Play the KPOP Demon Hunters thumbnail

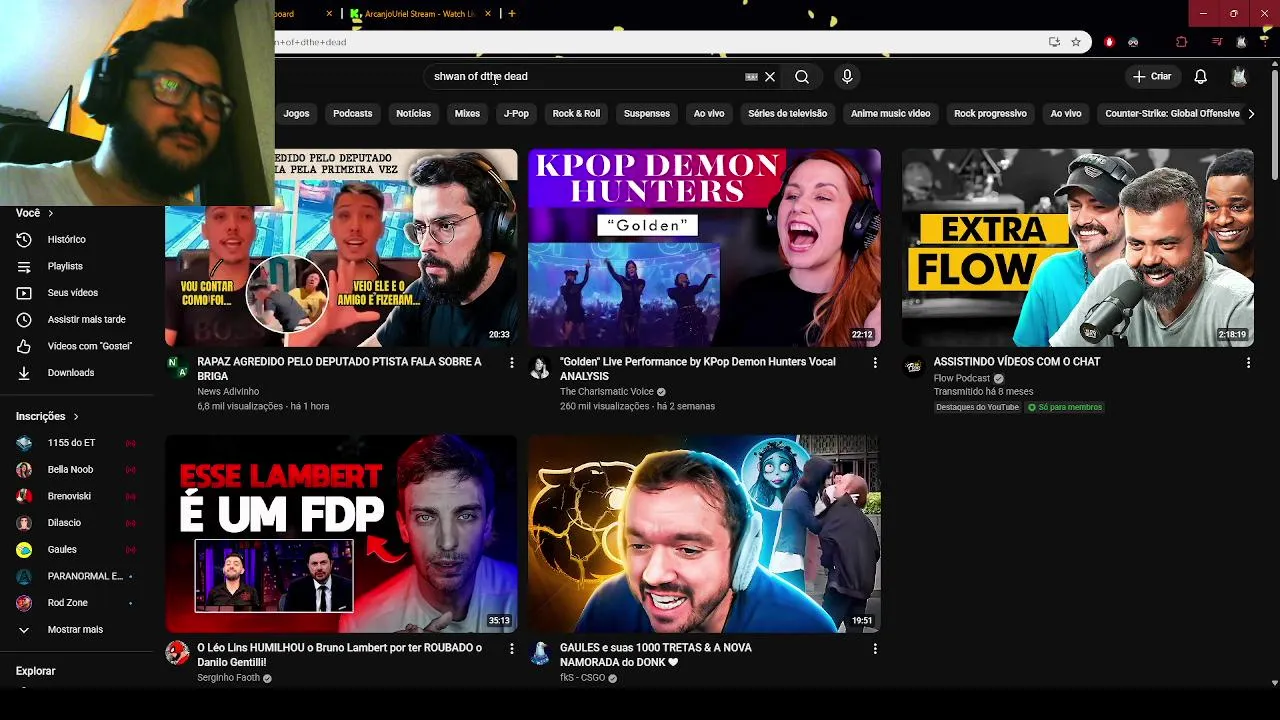pyautogui.click(x=704, y=248)
